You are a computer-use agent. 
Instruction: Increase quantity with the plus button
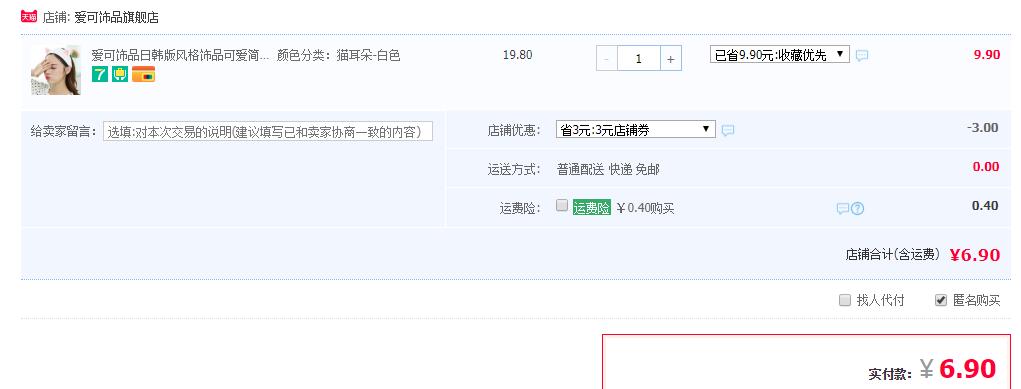point(671,59)
